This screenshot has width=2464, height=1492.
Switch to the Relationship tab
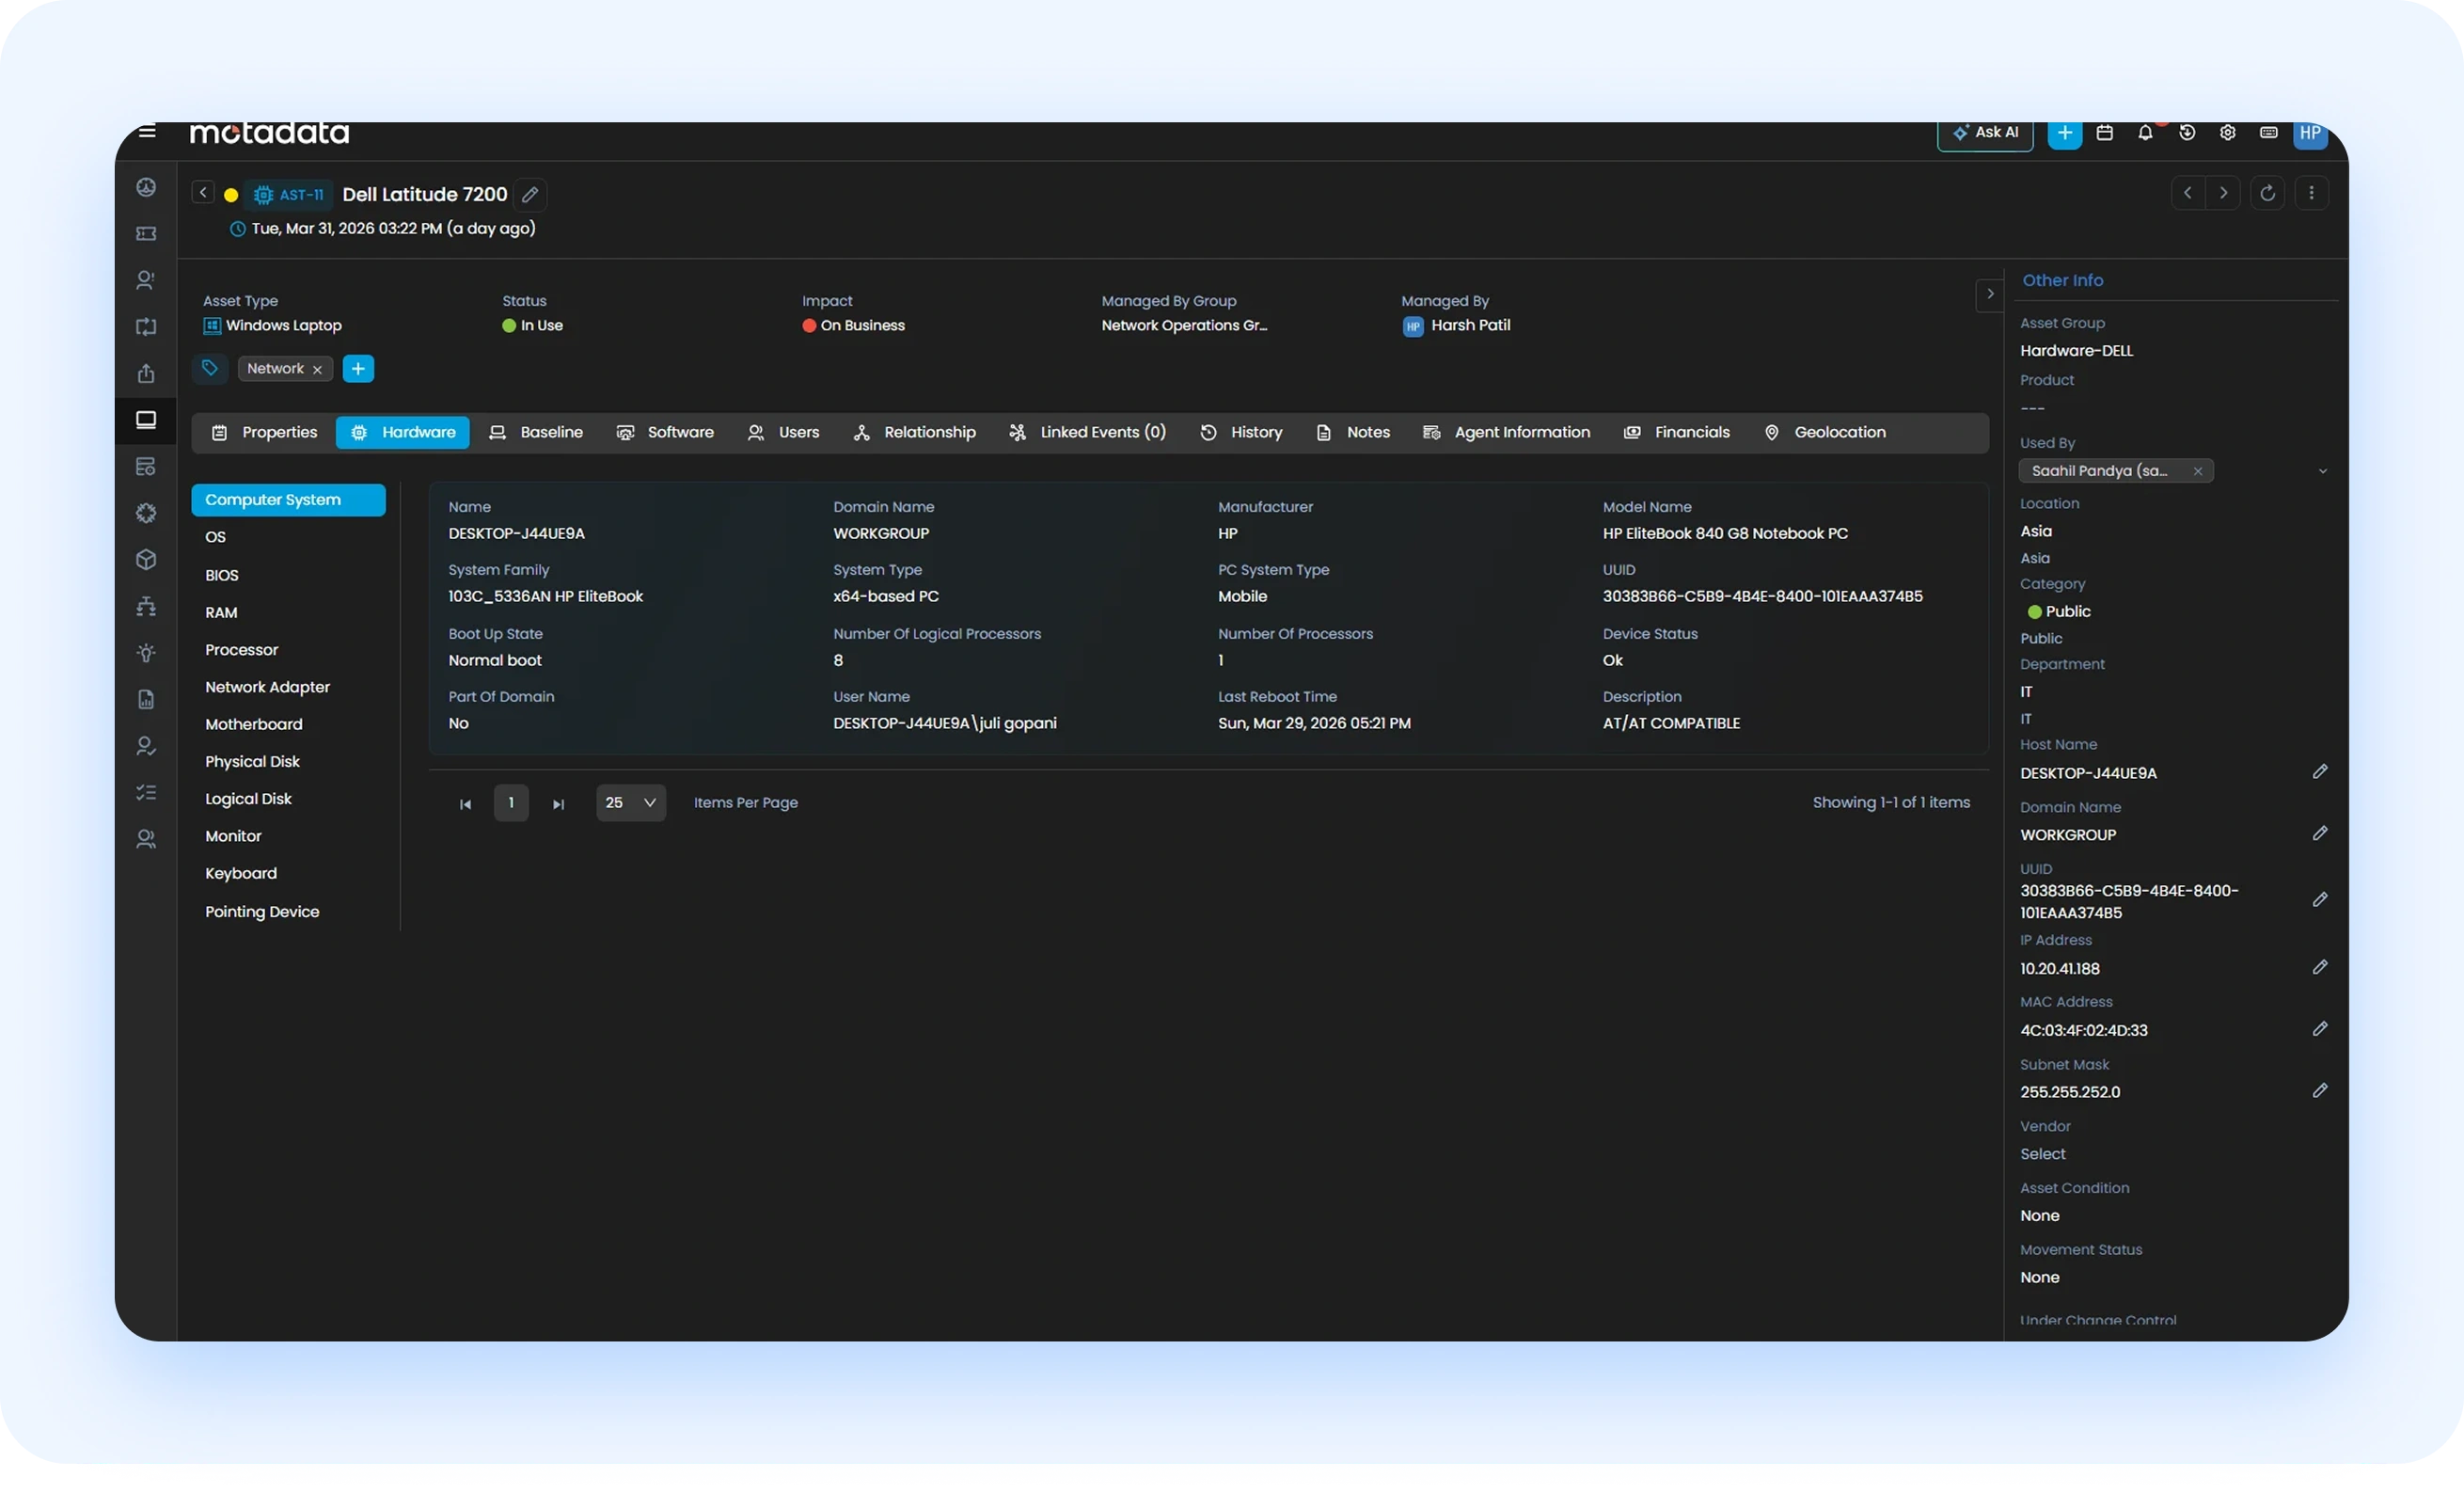point(914,433)
